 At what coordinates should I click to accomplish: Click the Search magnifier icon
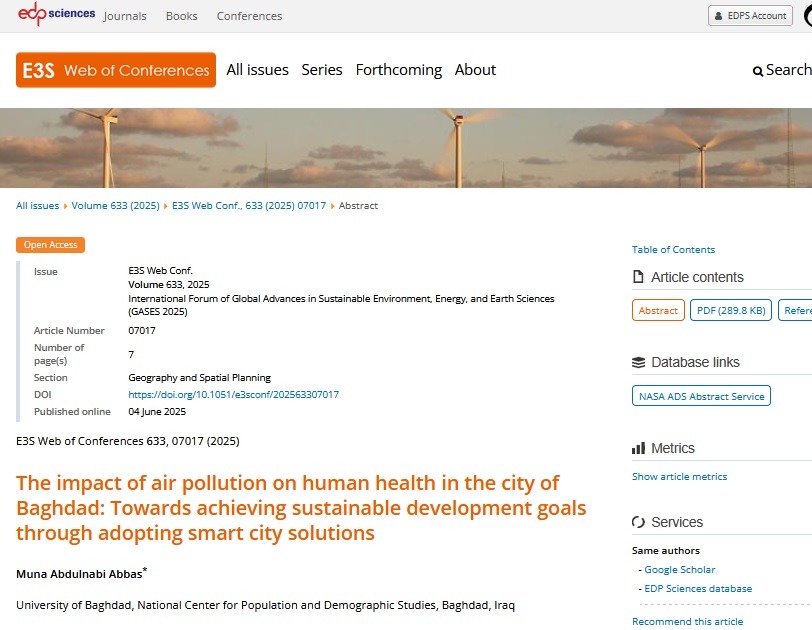(758, 71)
